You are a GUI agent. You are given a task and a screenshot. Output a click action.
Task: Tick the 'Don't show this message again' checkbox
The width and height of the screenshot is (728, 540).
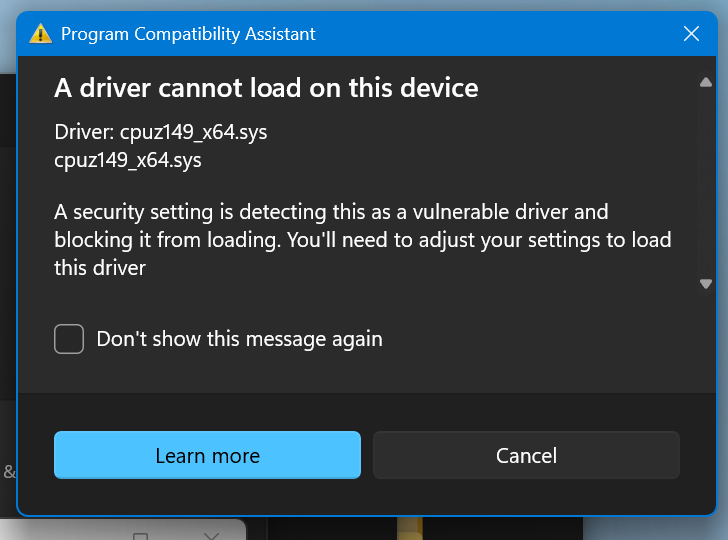[69, 339]
